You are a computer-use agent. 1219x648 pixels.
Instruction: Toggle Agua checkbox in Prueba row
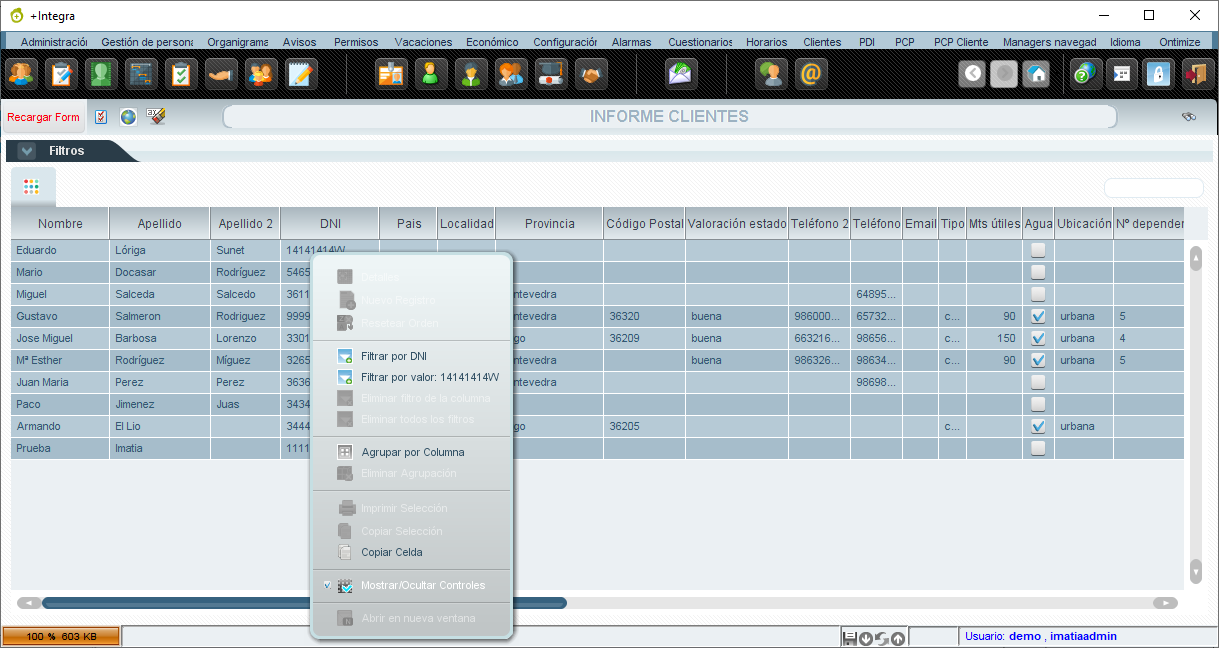click(x=1038, y=448)
